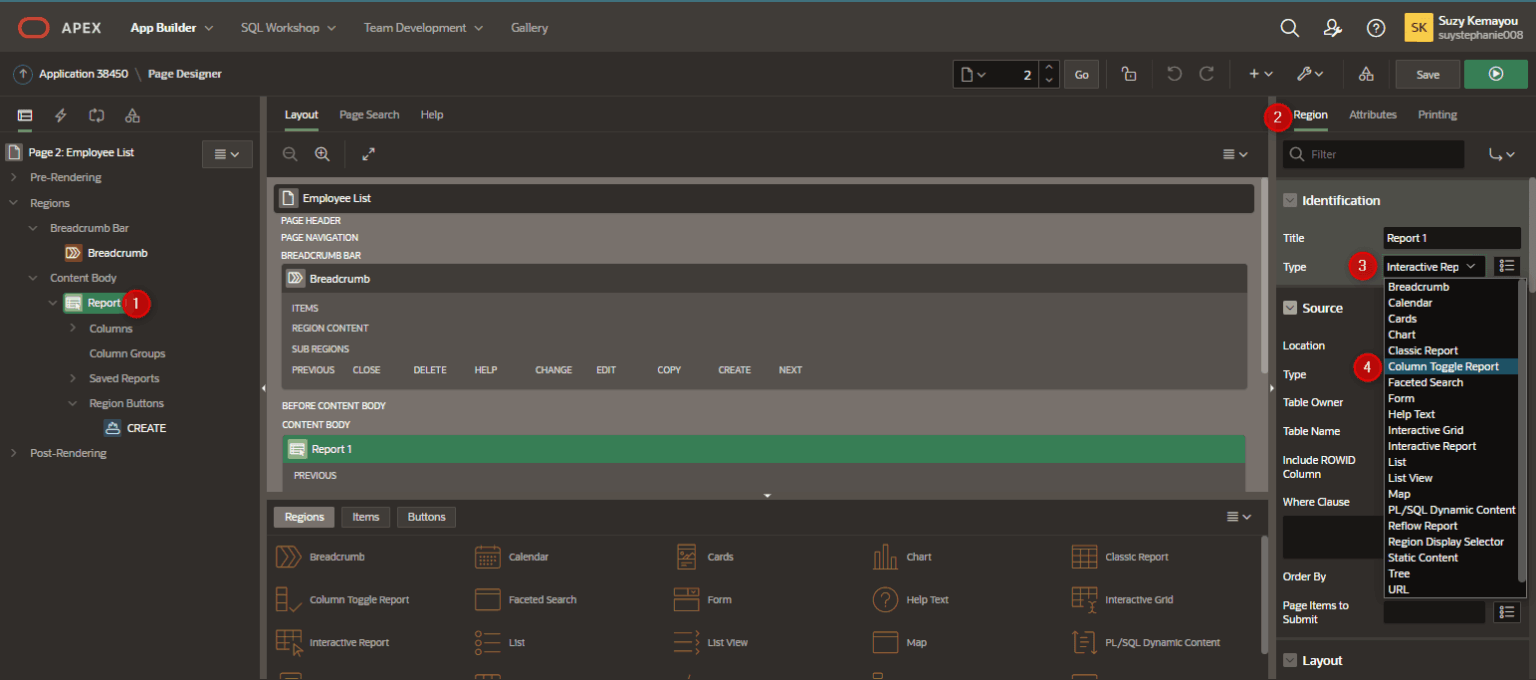The width and height of the screenshot is (1536, 680).
Task: Expand the layout pane to full screen
Action: point(369,154)
